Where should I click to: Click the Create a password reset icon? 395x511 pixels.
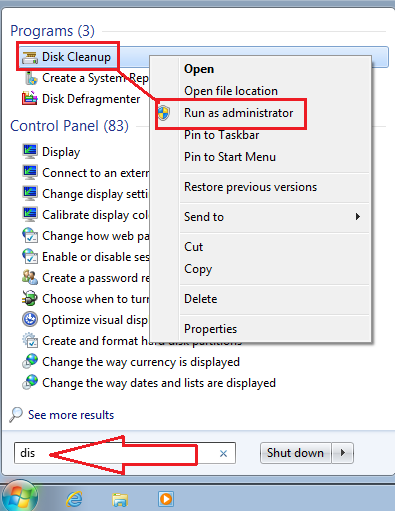pyautogui.click(x=30, y=277)
